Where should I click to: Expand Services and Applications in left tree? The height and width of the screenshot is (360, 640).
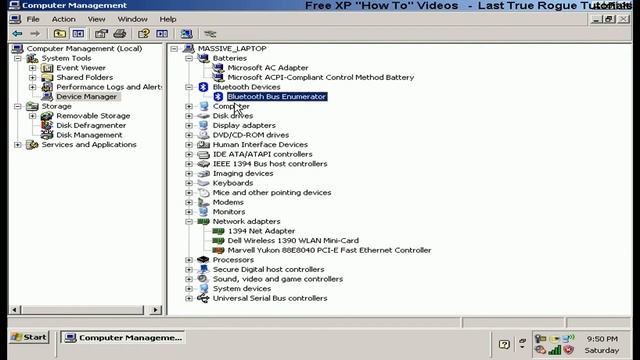point(18,144)
